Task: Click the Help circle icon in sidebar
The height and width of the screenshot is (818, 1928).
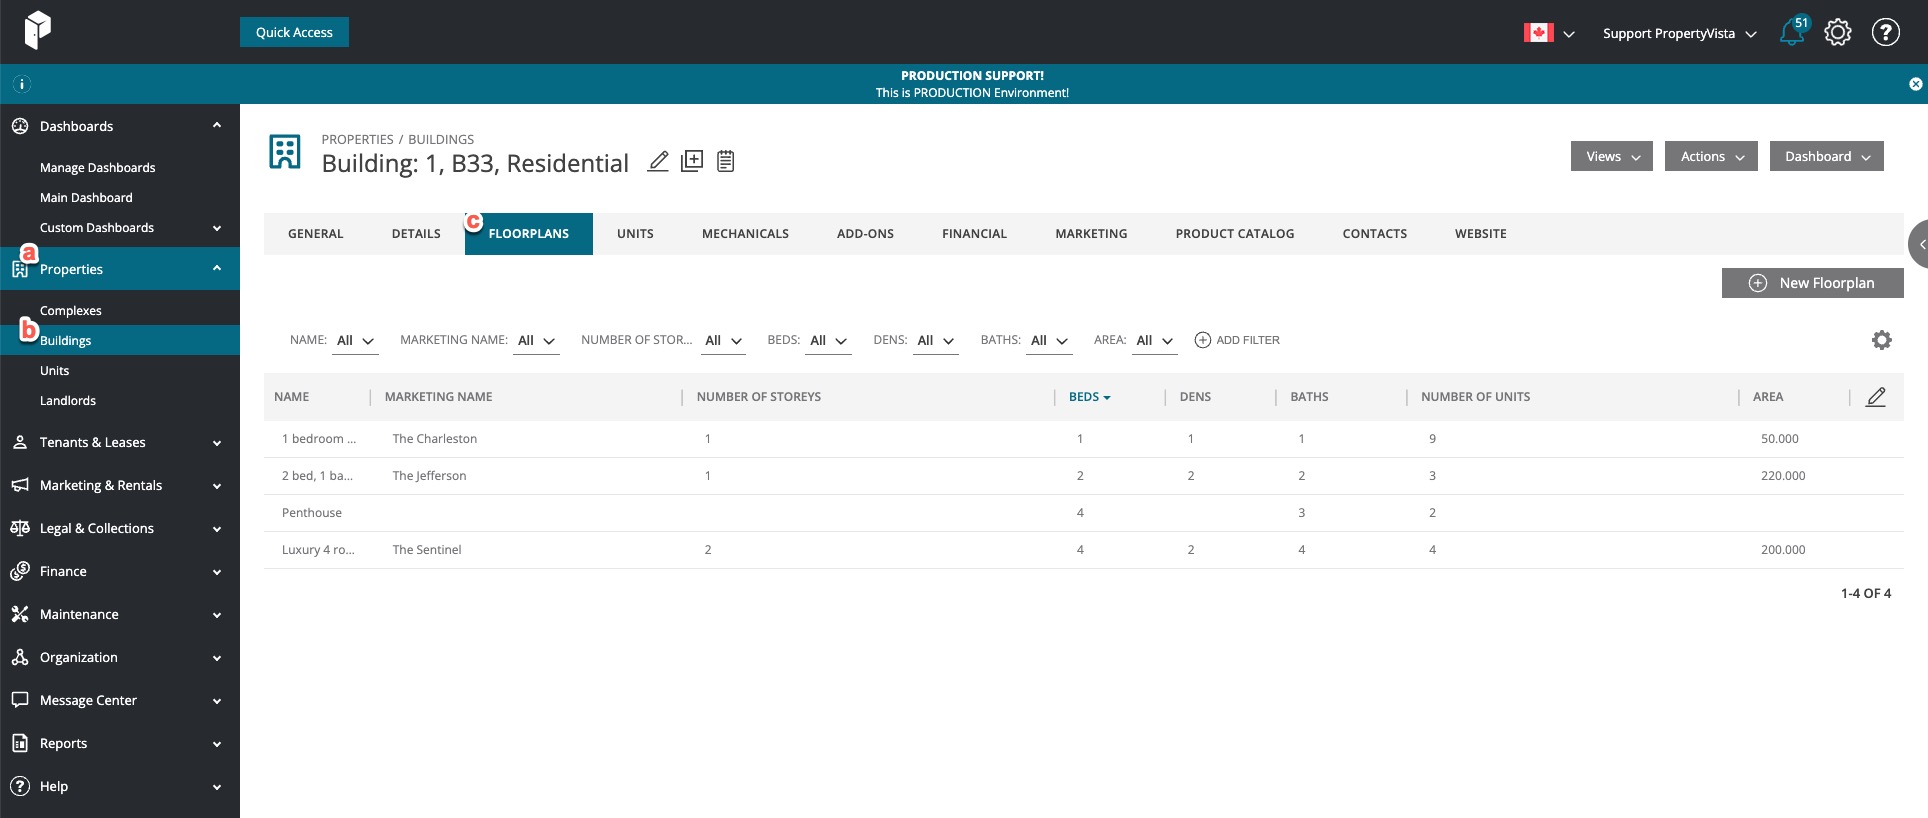Action: (20, 786)
